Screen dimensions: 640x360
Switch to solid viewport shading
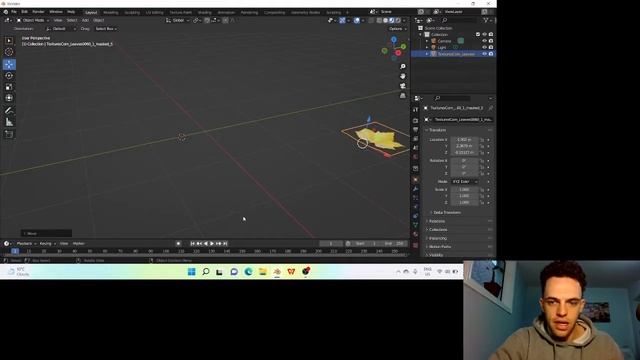385,20
